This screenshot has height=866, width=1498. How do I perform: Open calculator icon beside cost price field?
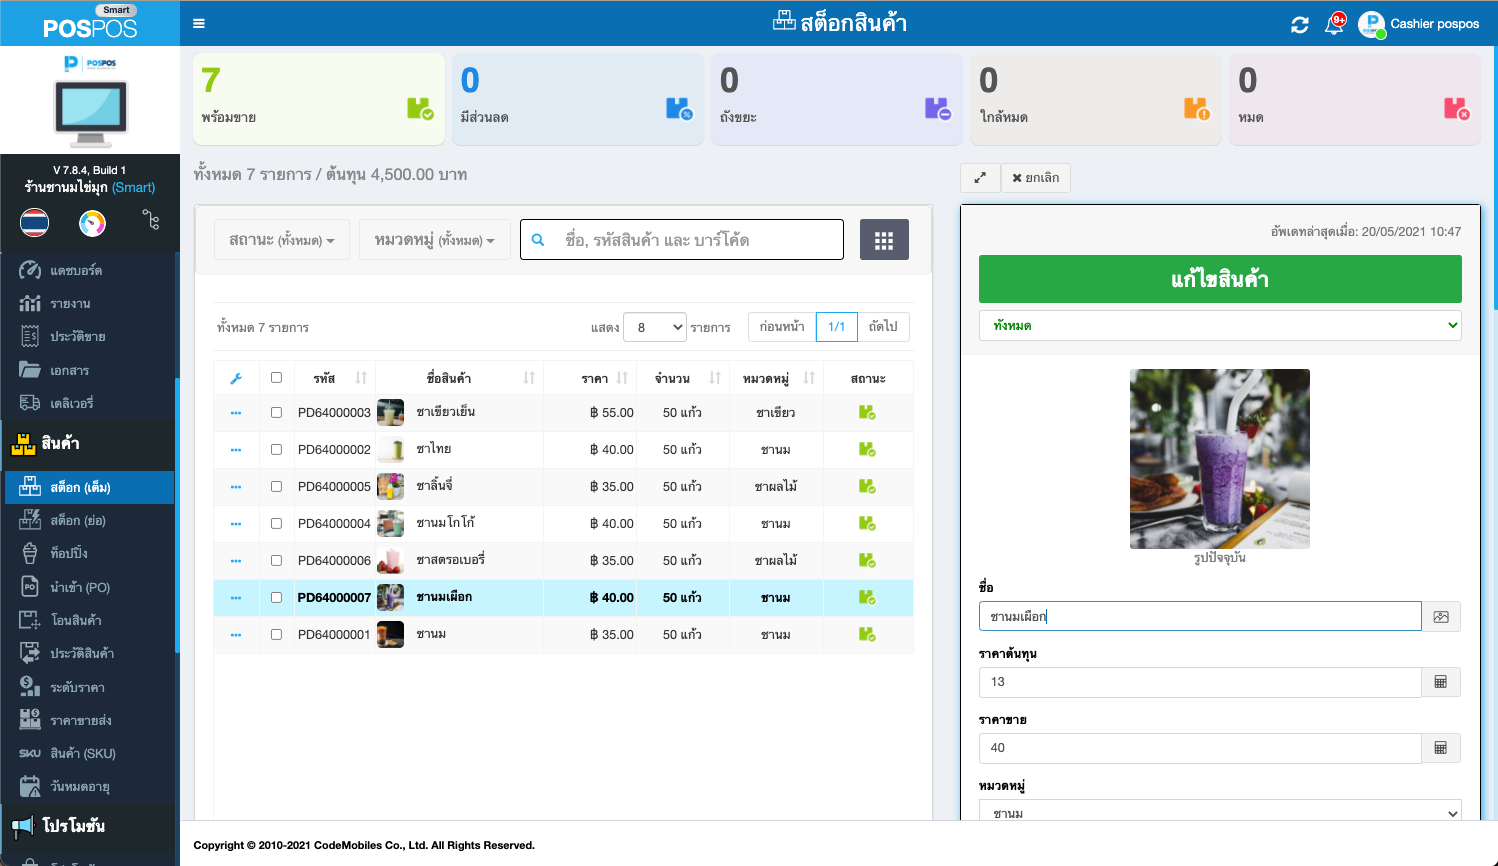[1440, 682]
